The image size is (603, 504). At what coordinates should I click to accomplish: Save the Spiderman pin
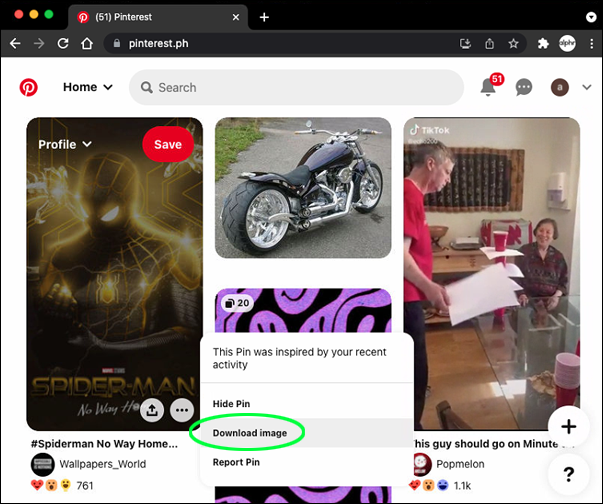[x=168, y=144]
